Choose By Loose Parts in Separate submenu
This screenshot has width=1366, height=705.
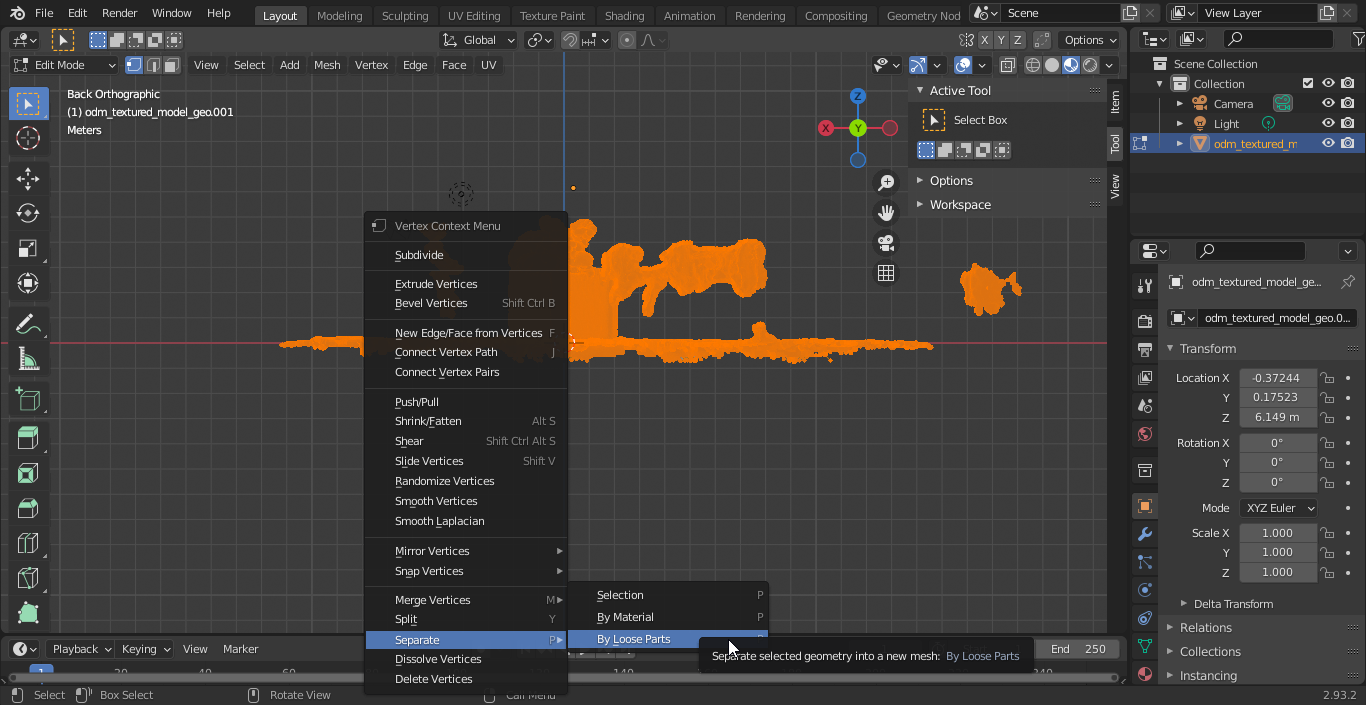coord(634,639)
